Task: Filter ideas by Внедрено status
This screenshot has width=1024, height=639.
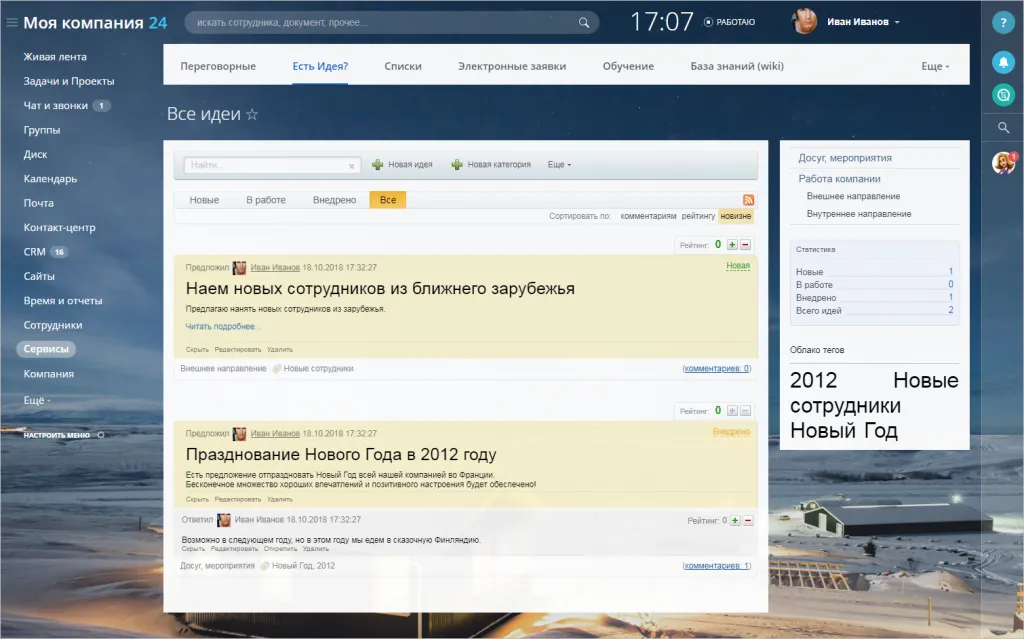Action: click(334, 200)
